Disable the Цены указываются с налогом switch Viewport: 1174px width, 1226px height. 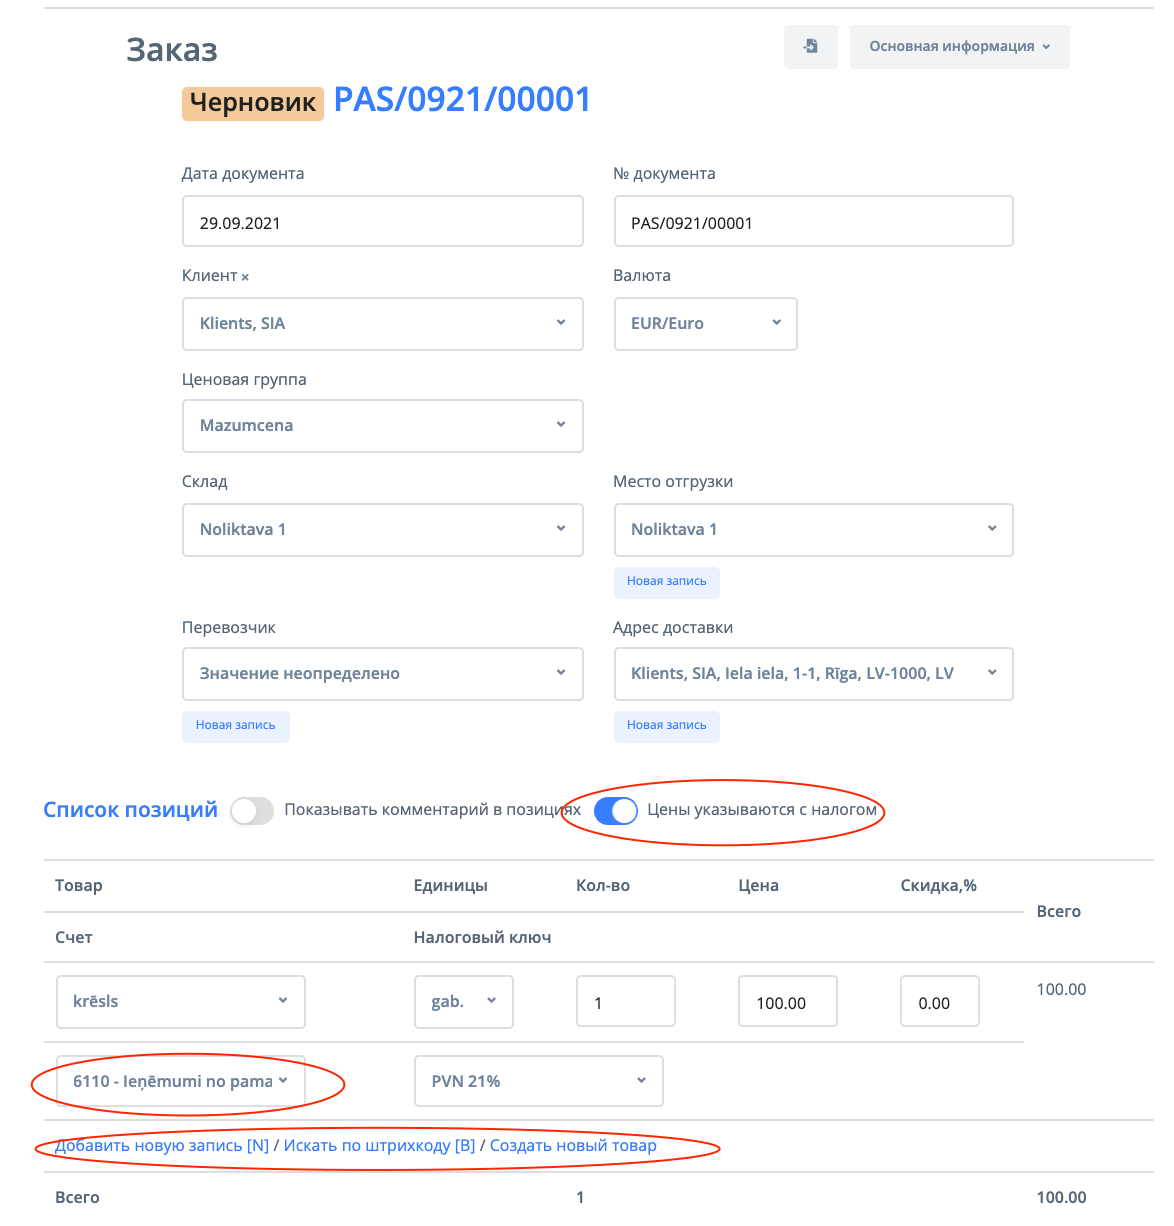(616, 811)
